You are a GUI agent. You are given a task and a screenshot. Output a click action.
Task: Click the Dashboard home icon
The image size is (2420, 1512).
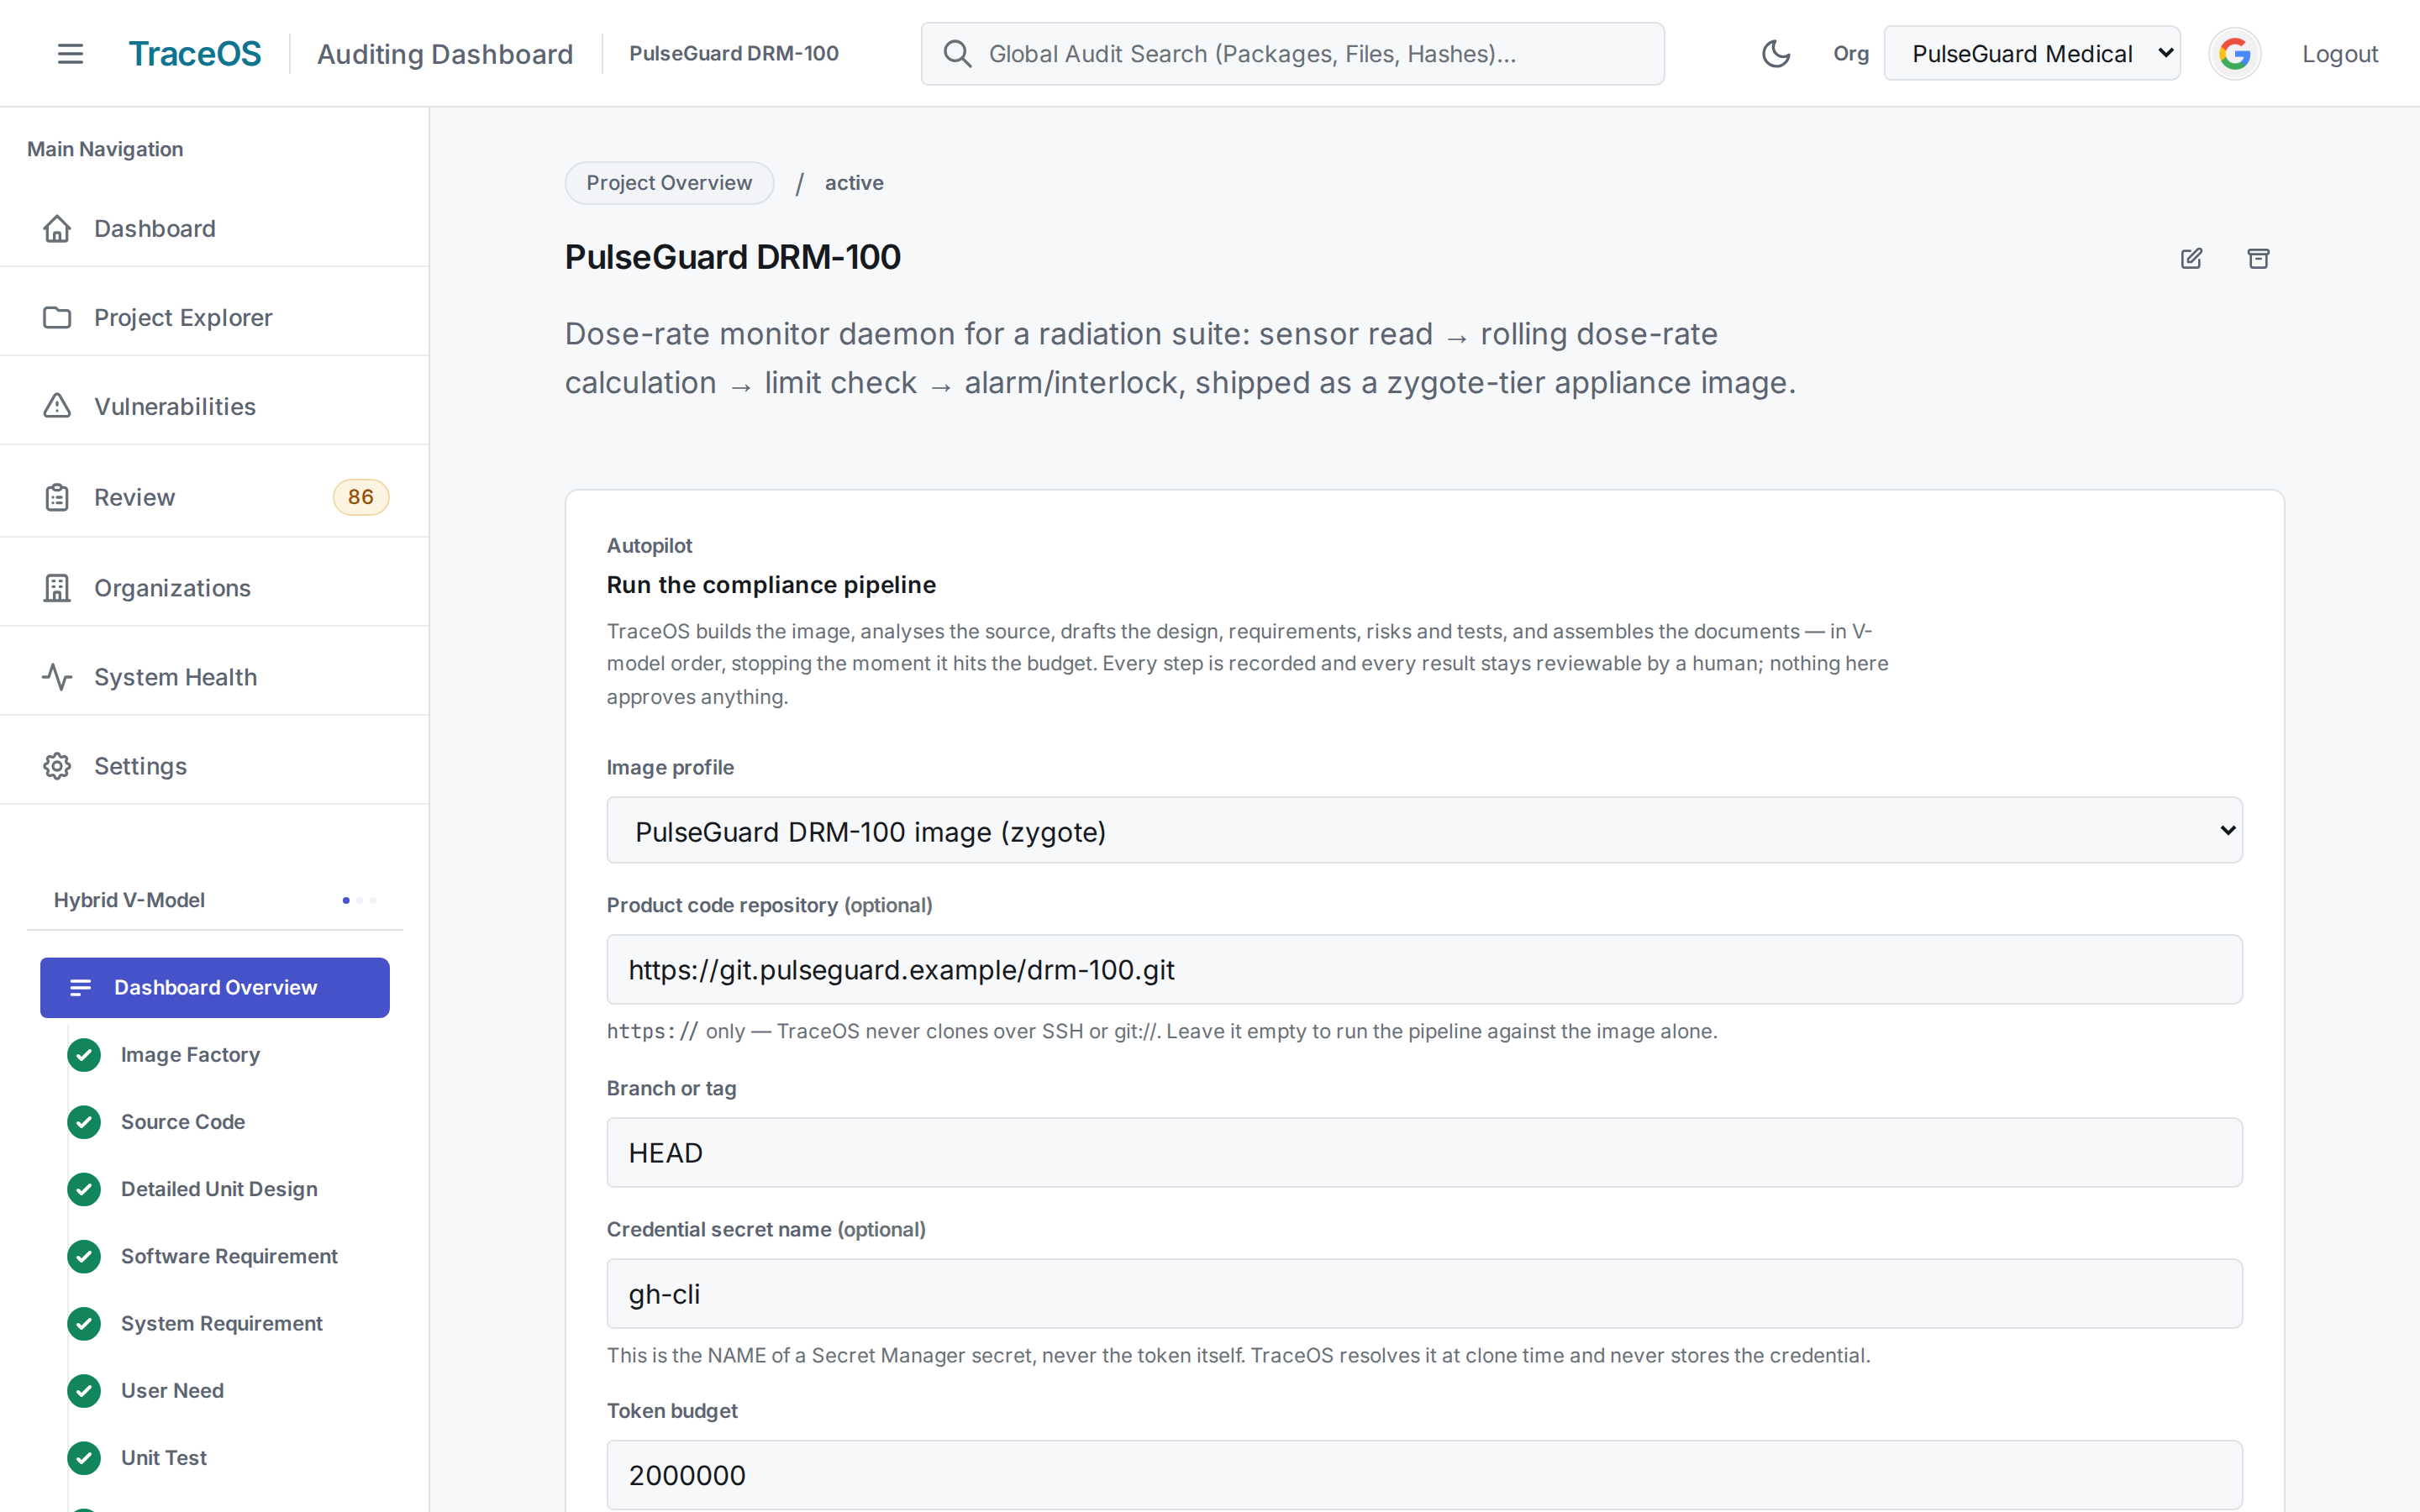(x=57, y=229)
